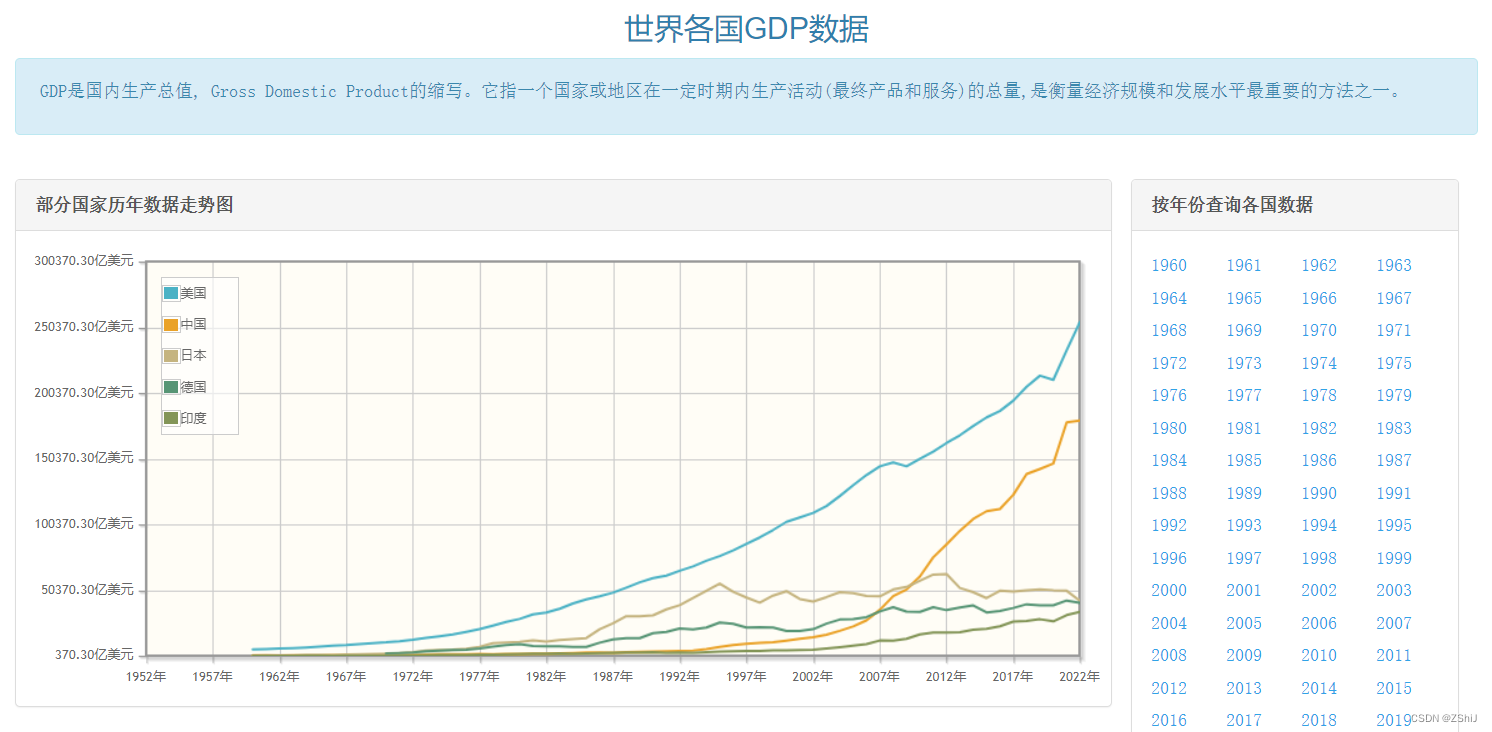The width and height of the screenshot is (1492, 732).
Task: Click the 2007年 x-axis label
Action: click(880, 677)
